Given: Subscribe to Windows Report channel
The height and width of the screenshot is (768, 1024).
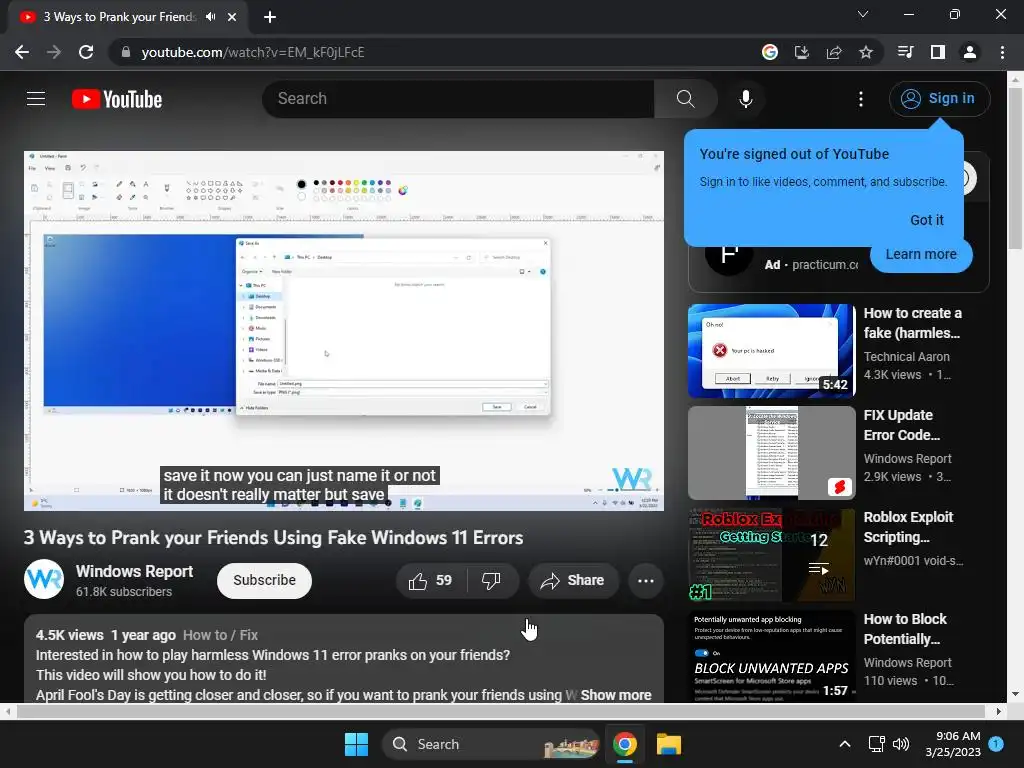Looking at the screenshot, I should pyautogui.click(x=264, y=581).
